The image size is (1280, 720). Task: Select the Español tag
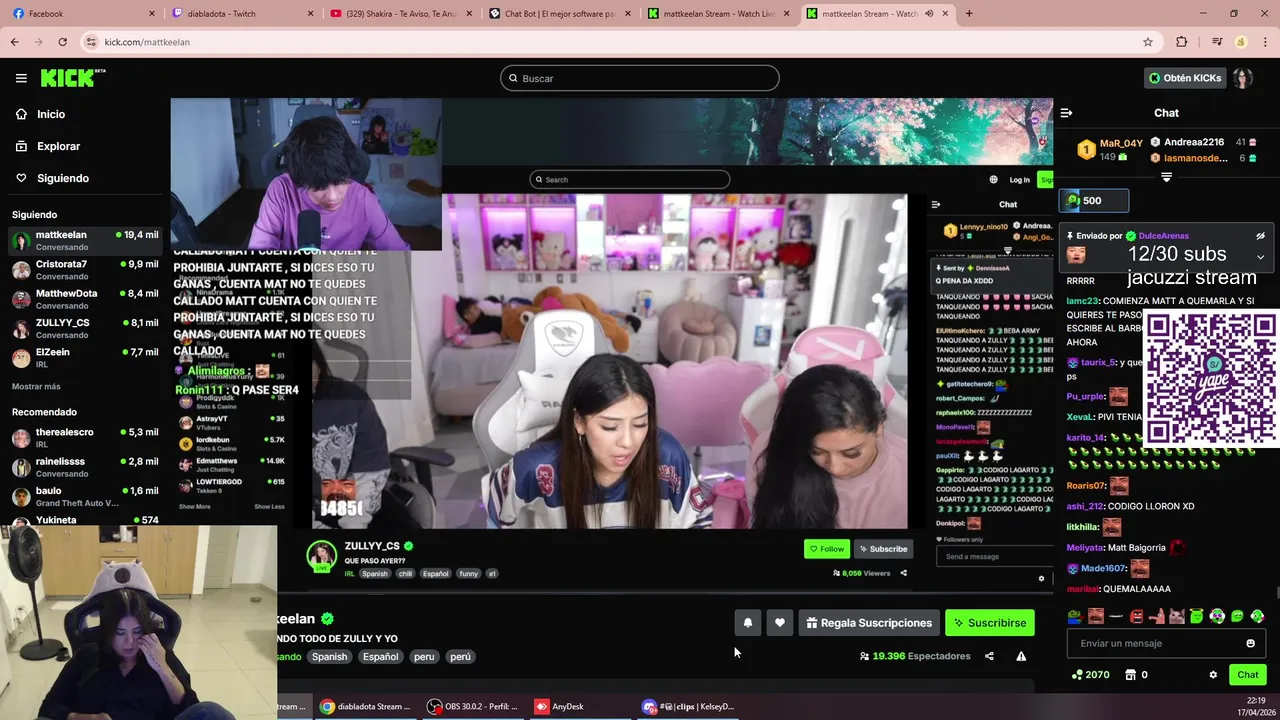click(380, 657)
